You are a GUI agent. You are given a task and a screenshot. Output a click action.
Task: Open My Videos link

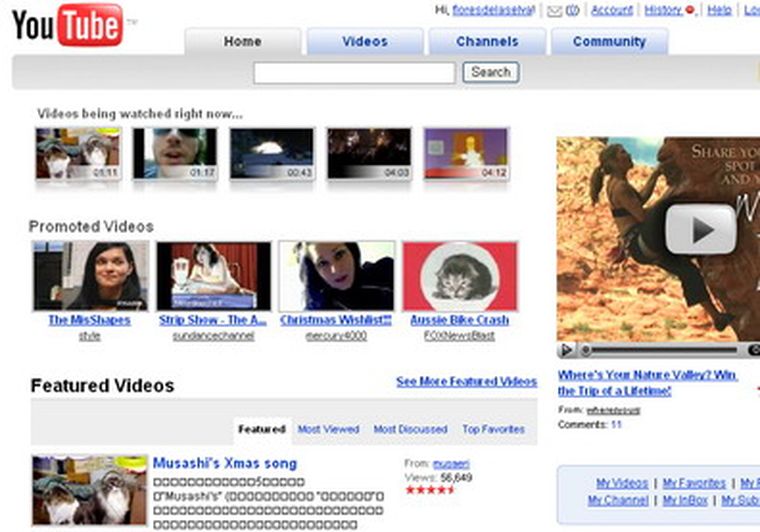pos(622,483)
